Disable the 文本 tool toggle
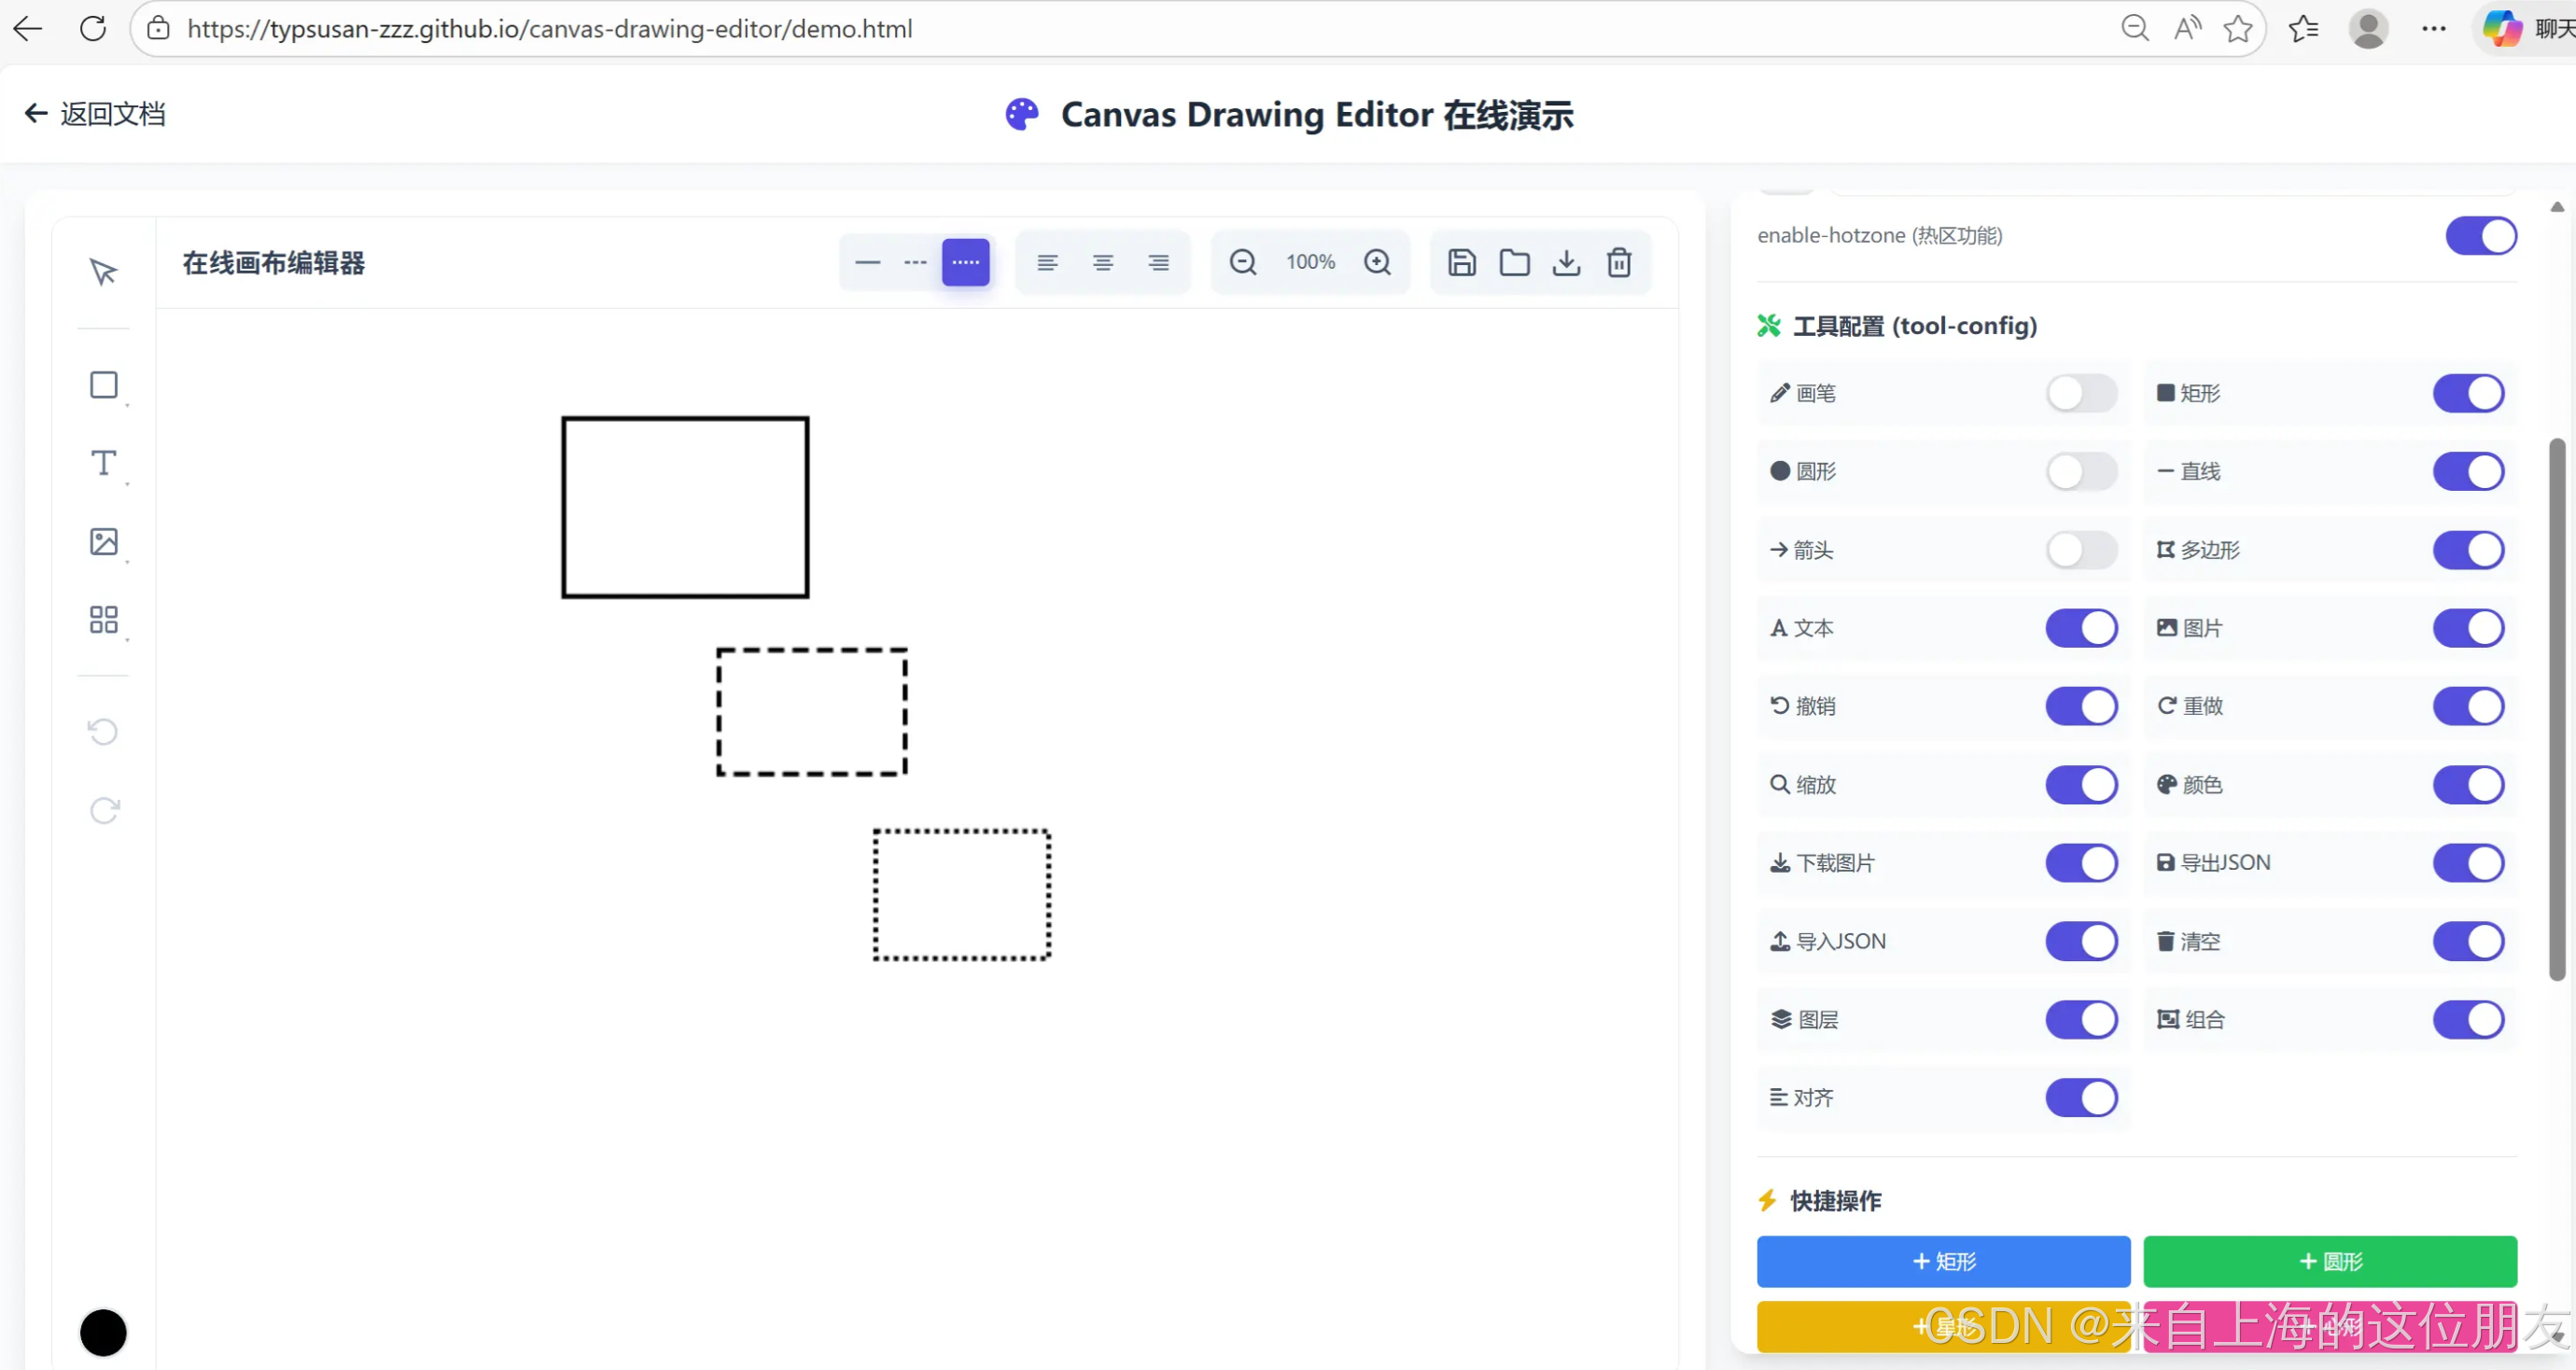 click(x=2081, y=627)
